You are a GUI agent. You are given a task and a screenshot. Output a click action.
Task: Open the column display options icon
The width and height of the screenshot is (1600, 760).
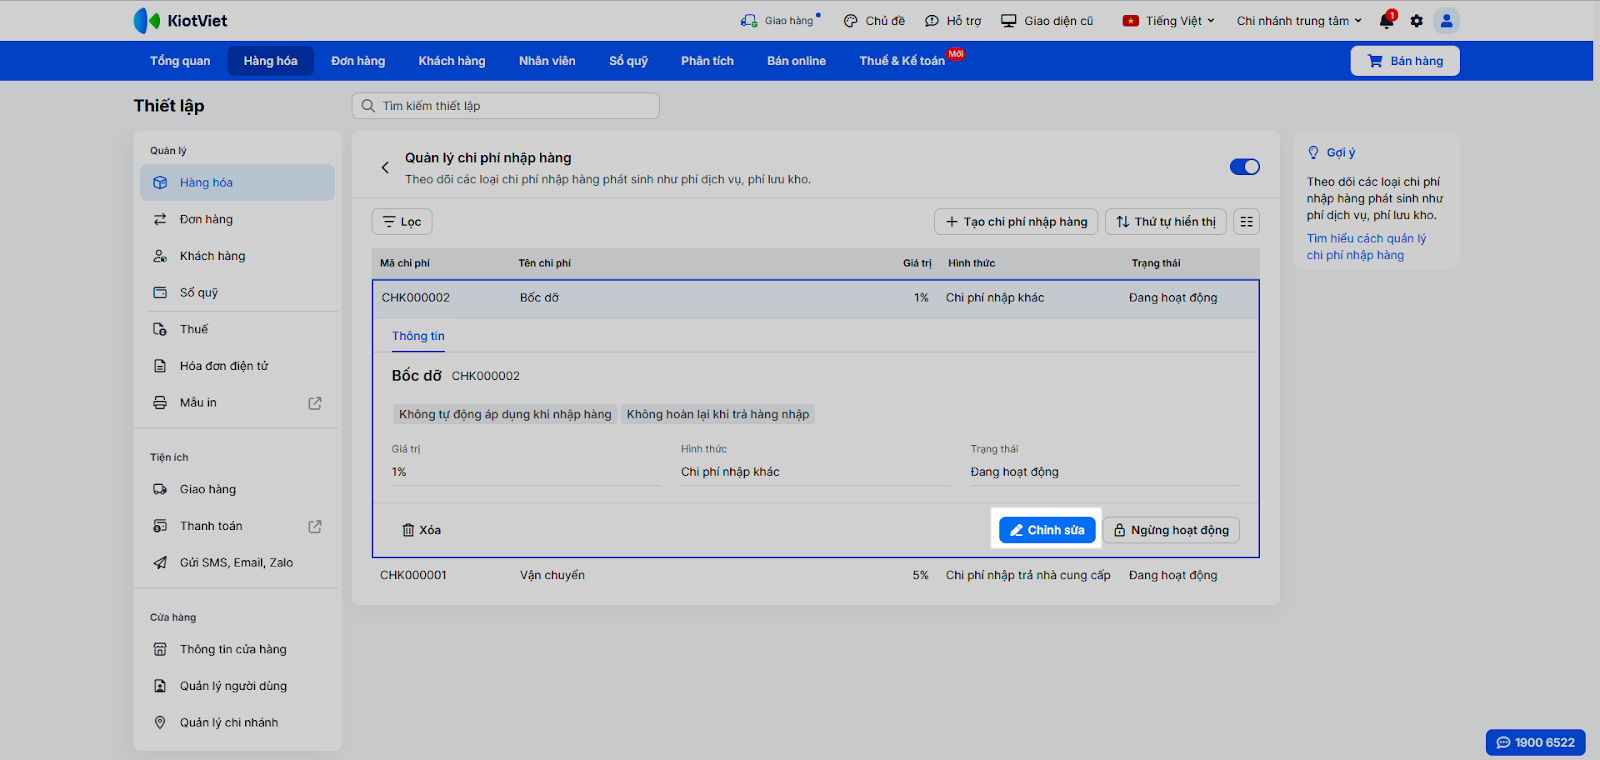1246,222
